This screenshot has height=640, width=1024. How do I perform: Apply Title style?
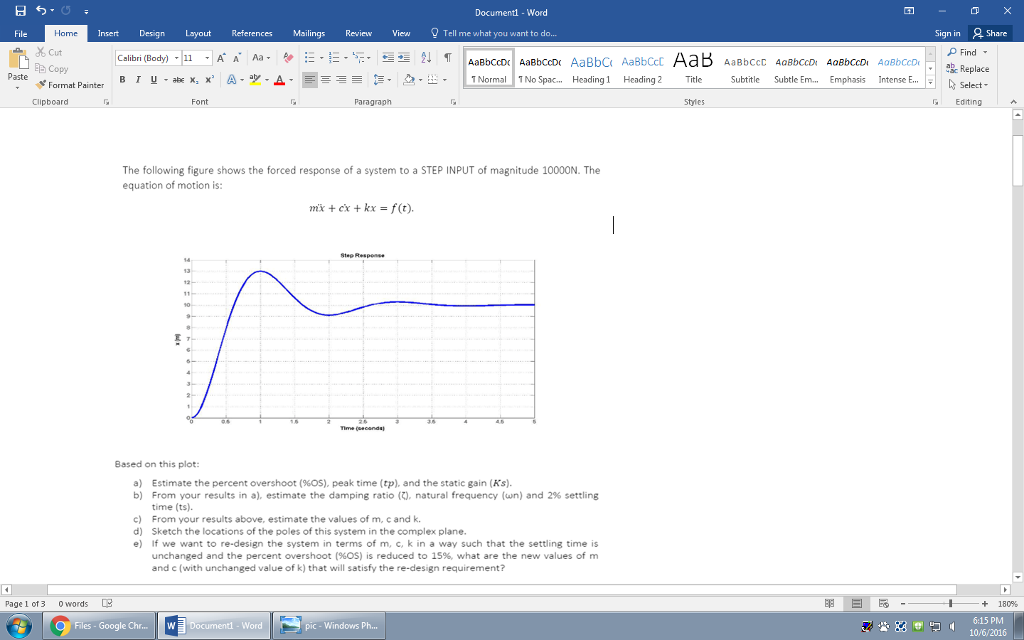tap(694, 69)
